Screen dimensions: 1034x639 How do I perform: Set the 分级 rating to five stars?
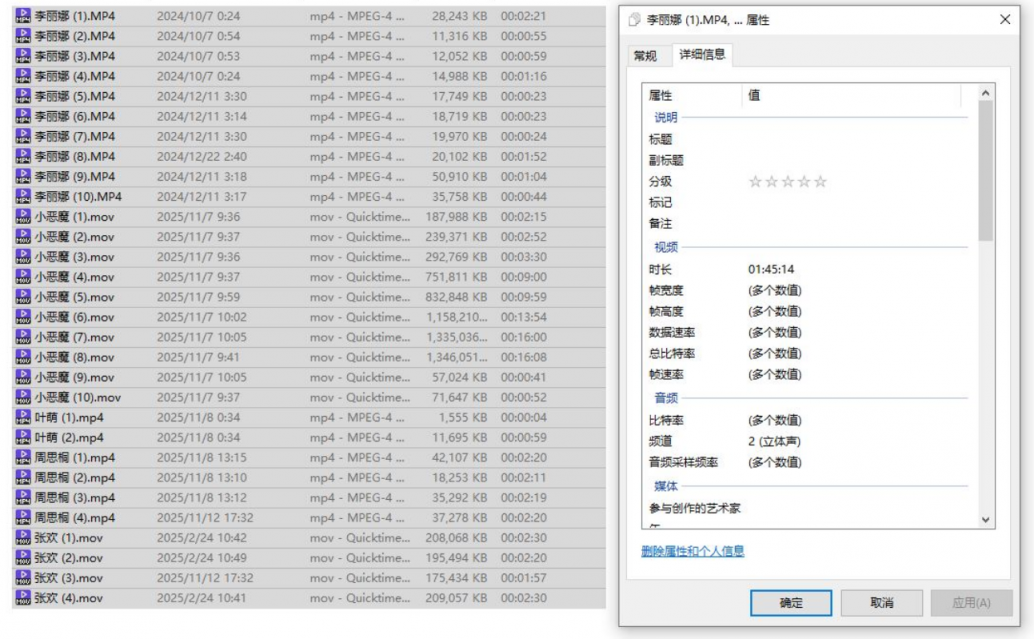click(x=821, y=182)
